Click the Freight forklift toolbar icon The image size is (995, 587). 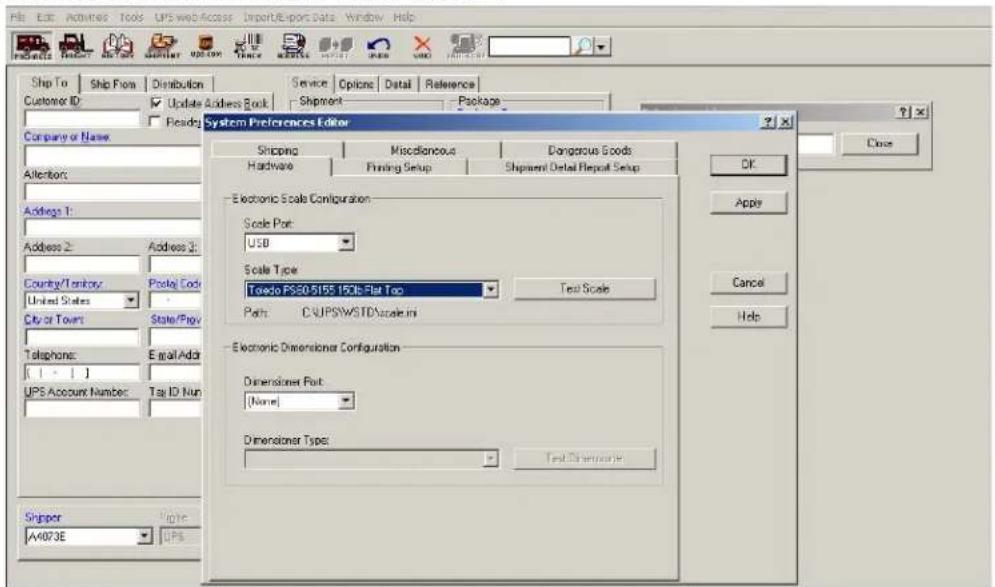(x=76, y=46)
